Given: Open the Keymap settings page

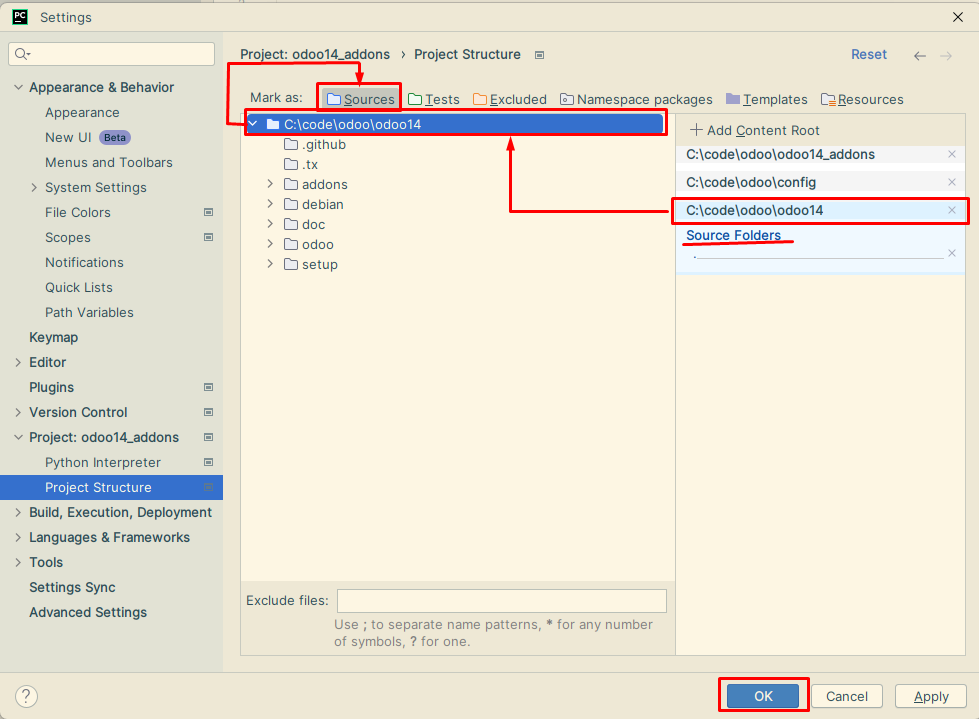Looking at the screenshot, I should (x=54, y=337).
